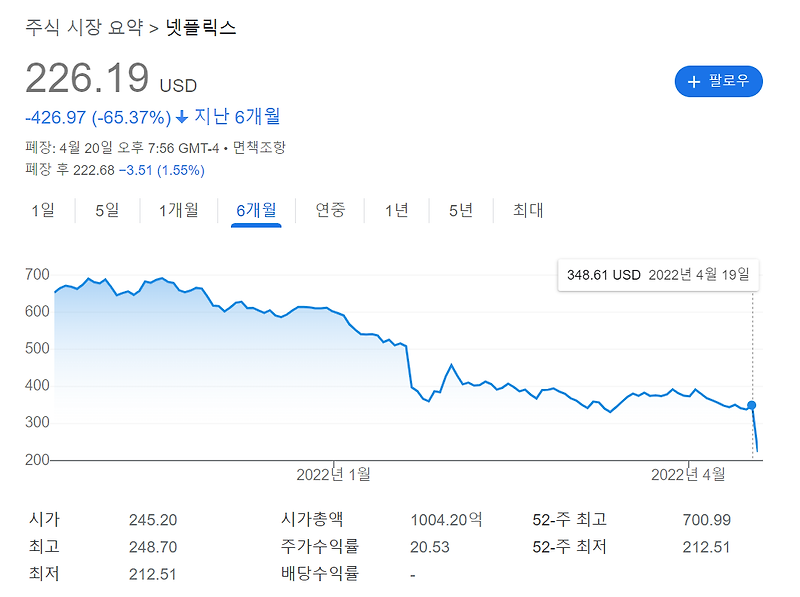The height and width of the screenshot is (597, 800).
Task: Click the 400 y-axis label
Action: (x=37, y=385)
